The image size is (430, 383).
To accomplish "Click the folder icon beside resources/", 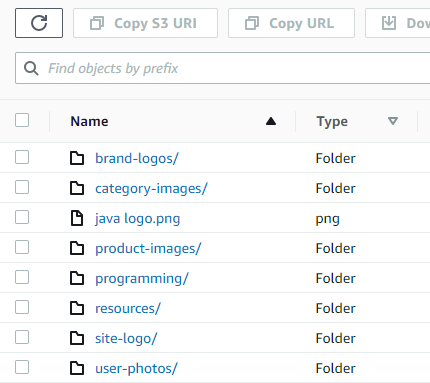I will pyautogui.click(x=77, y=308).
